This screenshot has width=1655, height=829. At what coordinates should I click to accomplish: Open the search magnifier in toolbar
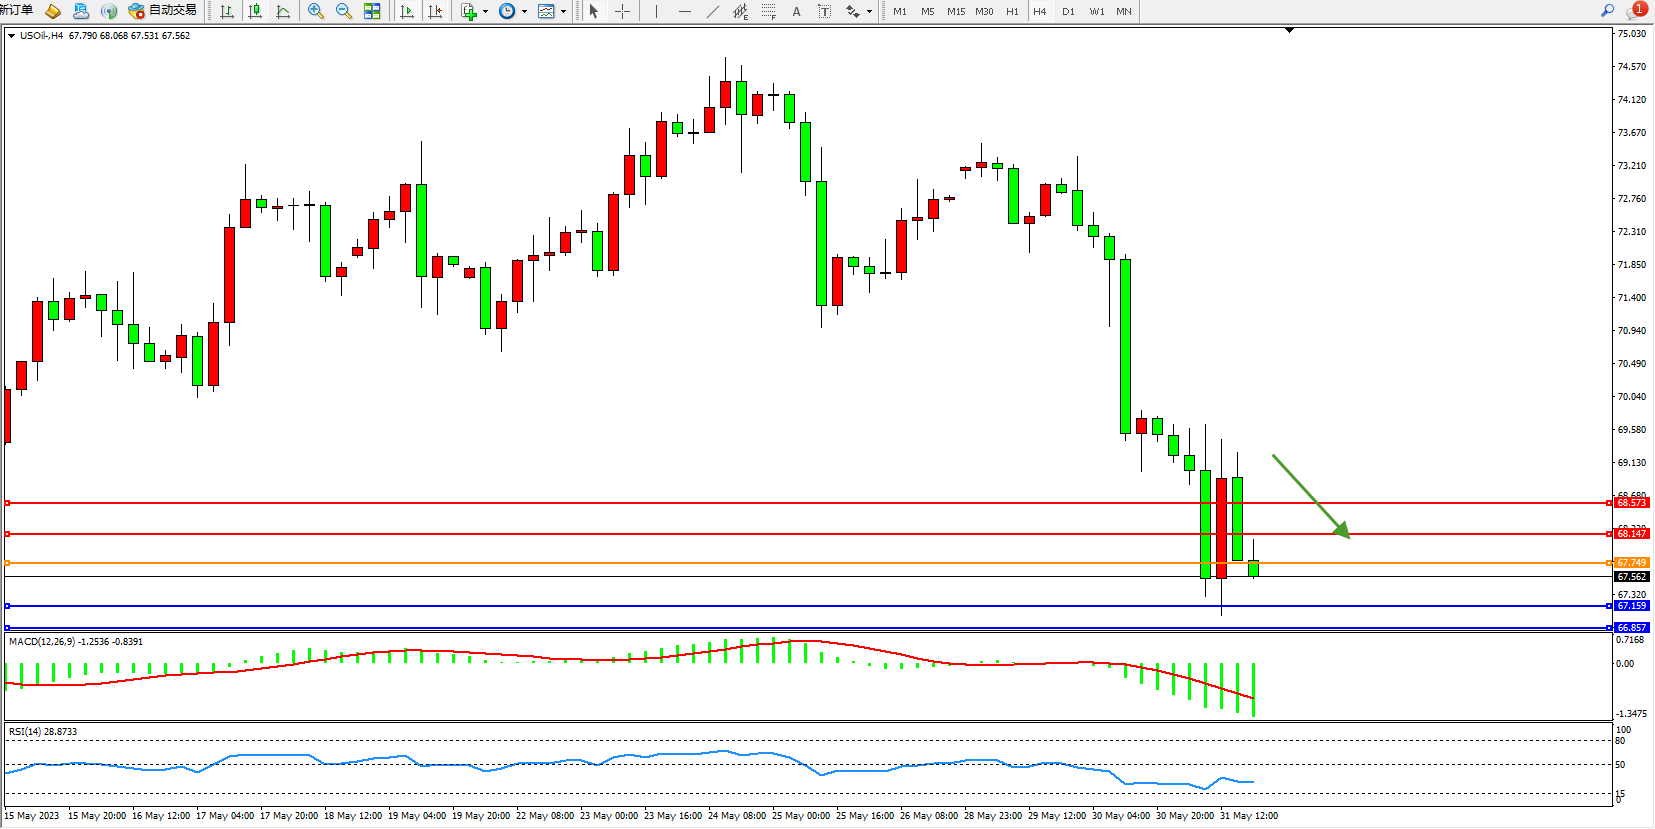pos(1607,10)
